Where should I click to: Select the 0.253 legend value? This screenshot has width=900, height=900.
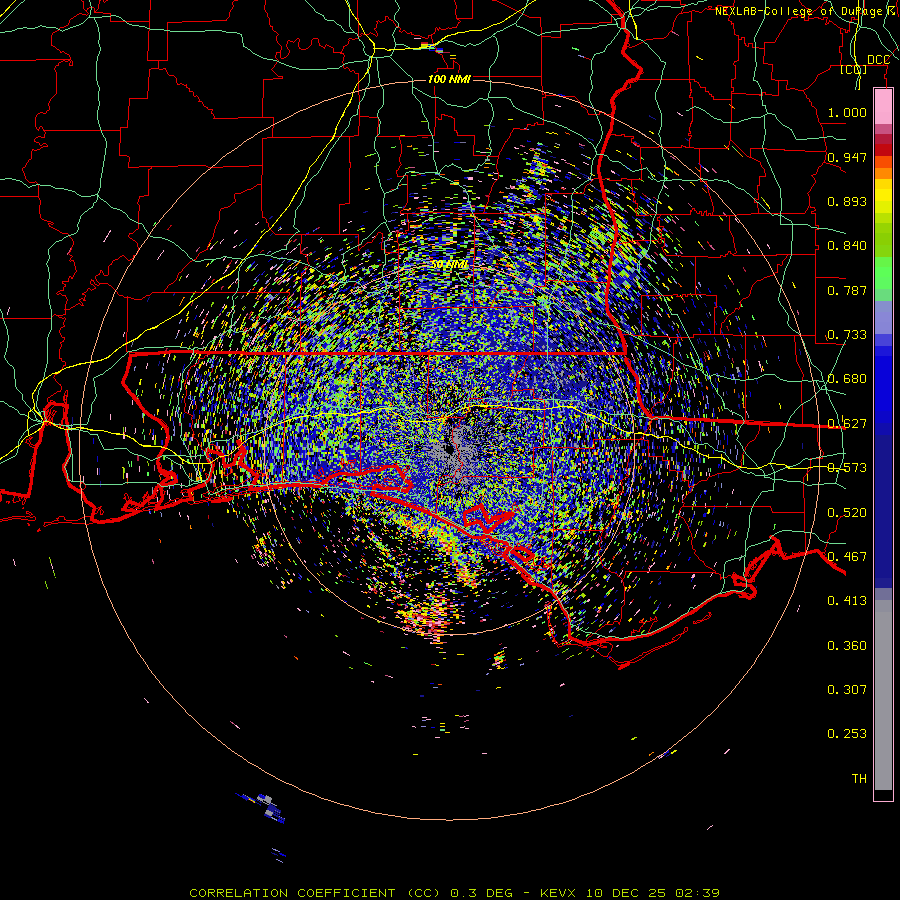tap(847, 734)
